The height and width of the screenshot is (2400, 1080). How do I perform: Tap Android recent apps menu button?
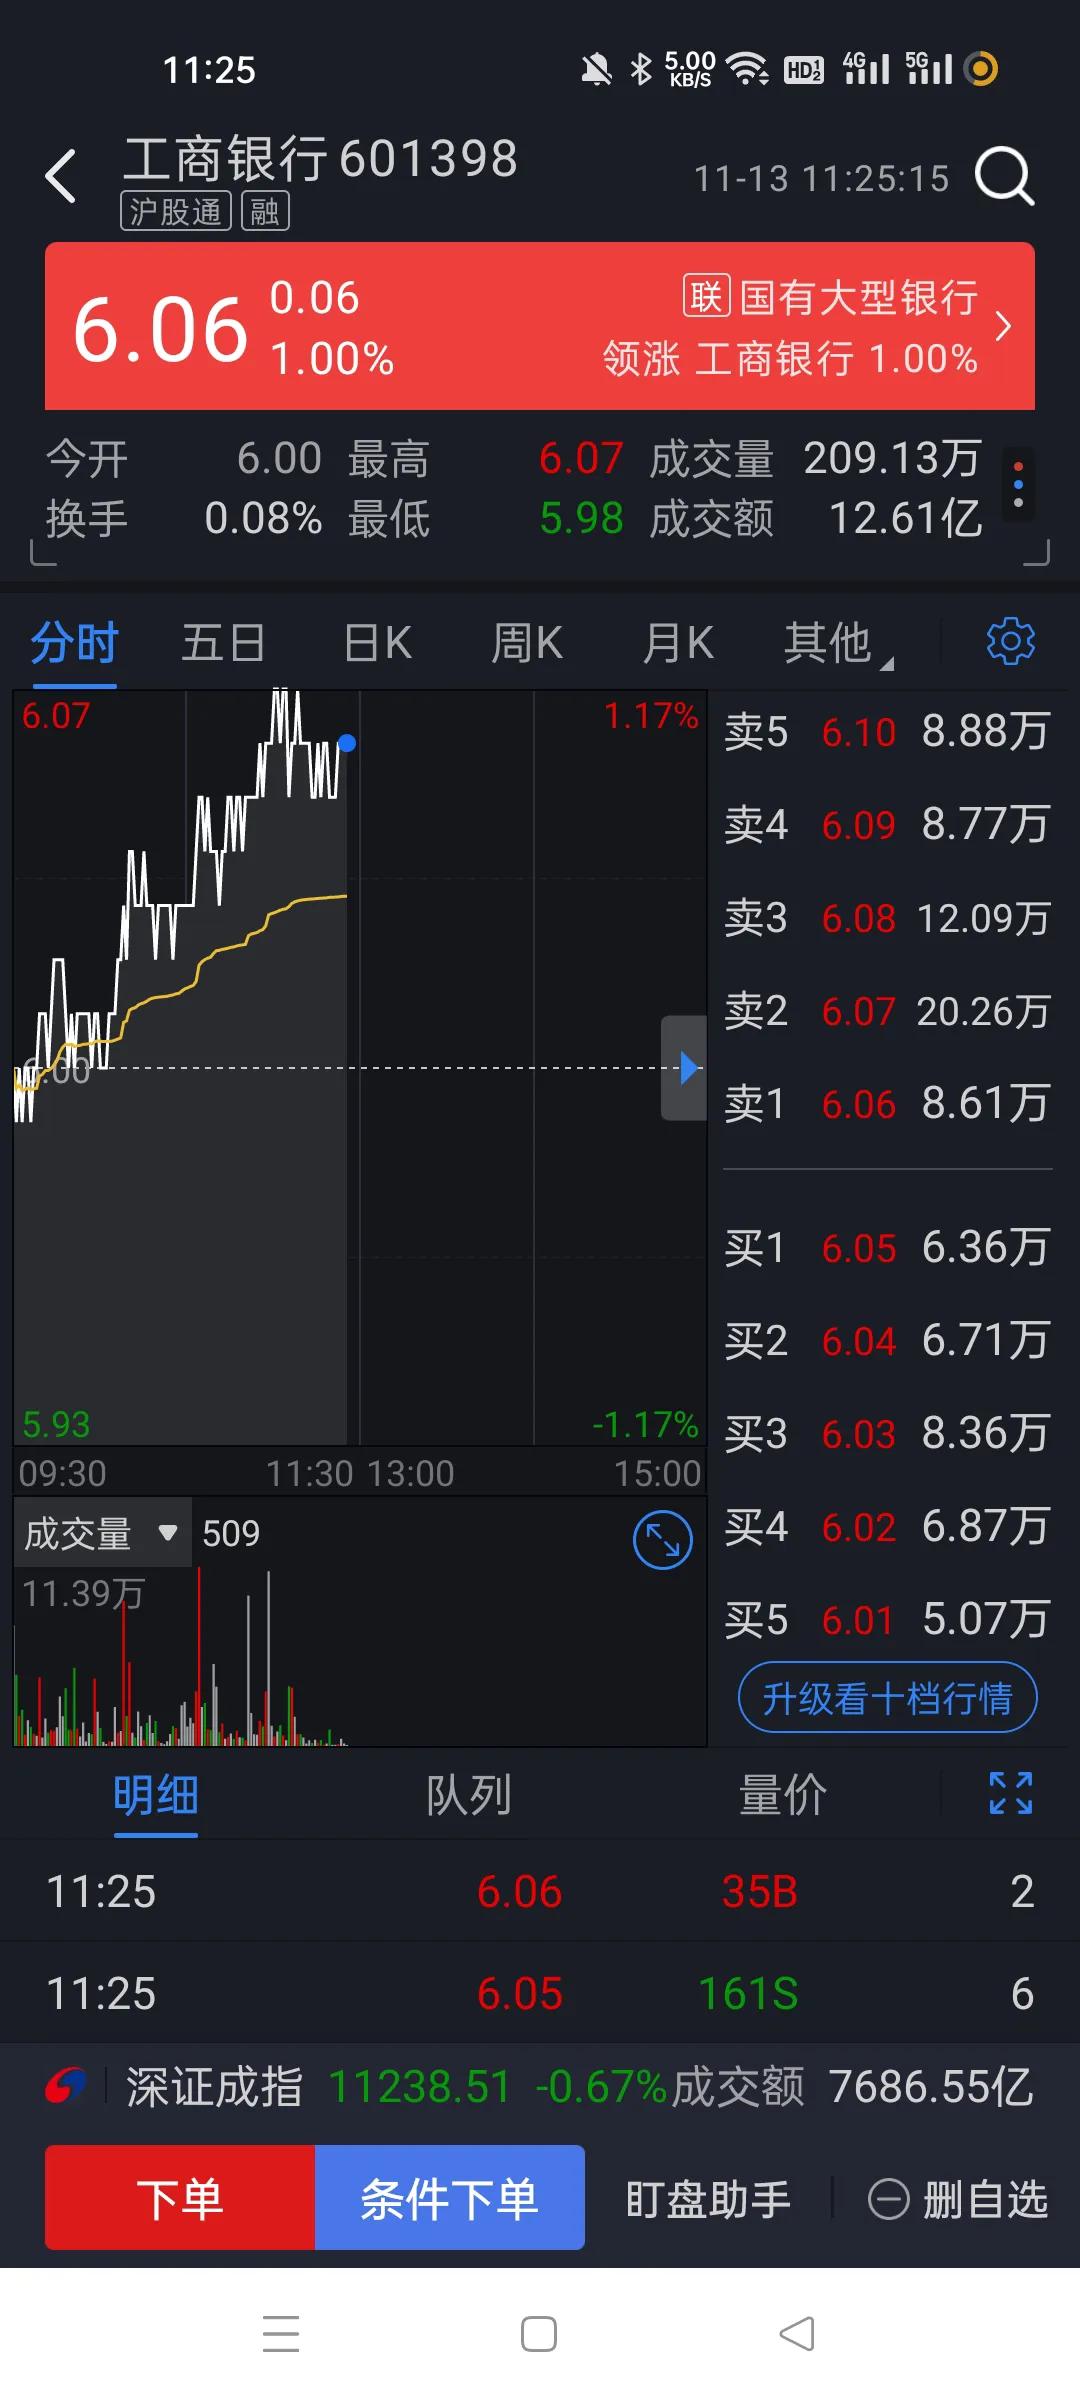click(x=281, y=2334)
